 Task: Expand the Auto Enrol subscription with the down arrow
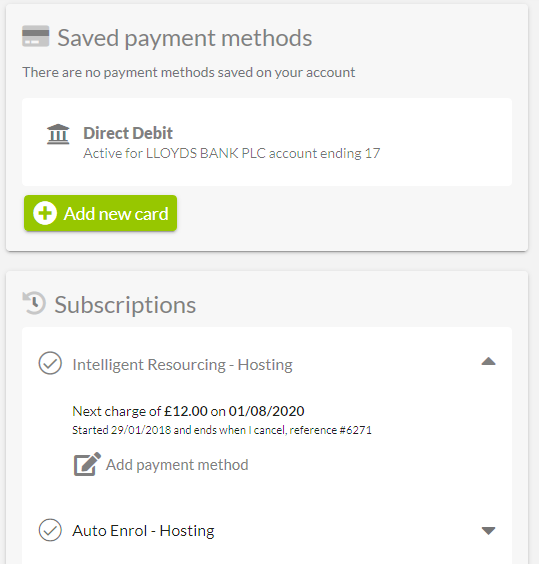pos(488,531)
